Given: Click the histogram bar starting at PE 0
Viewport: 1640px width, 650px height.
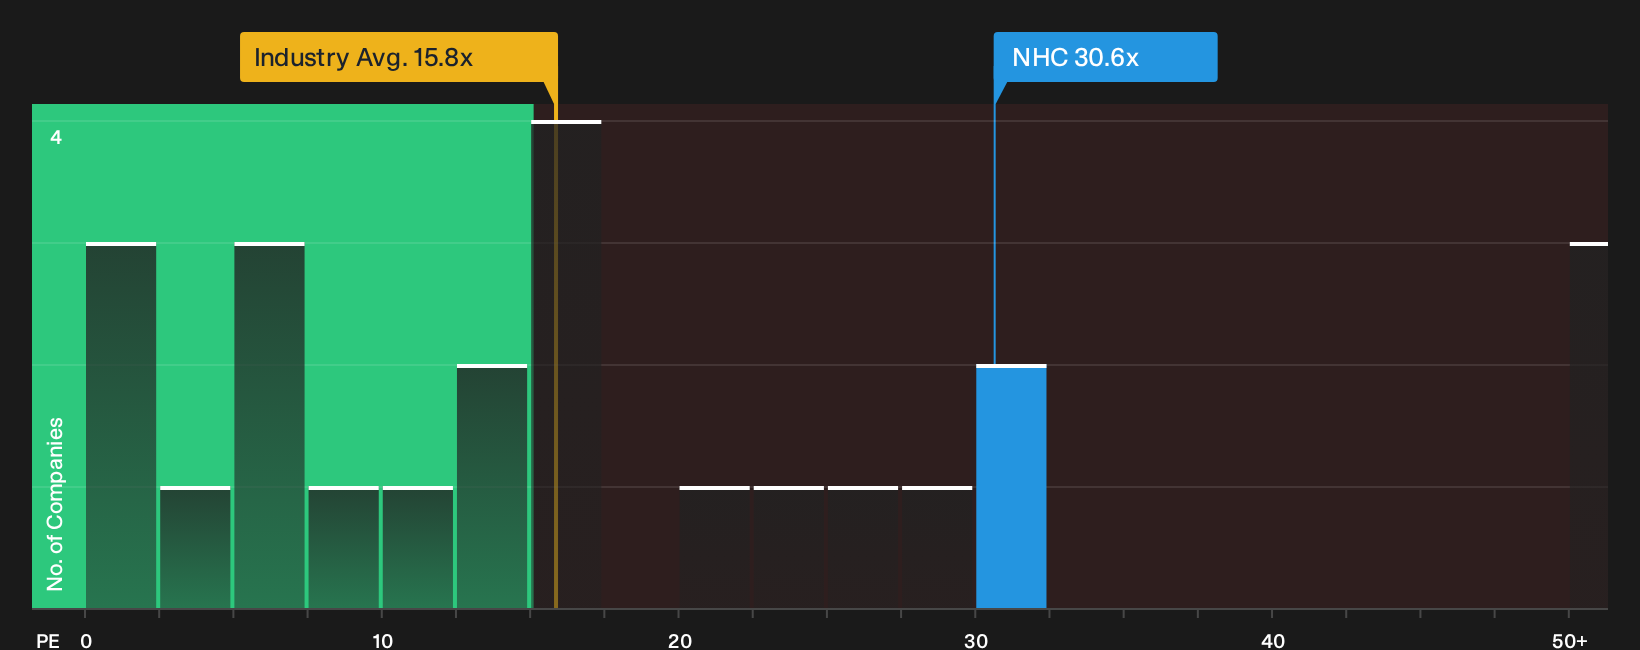Looking at the screenshot, I should coord(121,426).
